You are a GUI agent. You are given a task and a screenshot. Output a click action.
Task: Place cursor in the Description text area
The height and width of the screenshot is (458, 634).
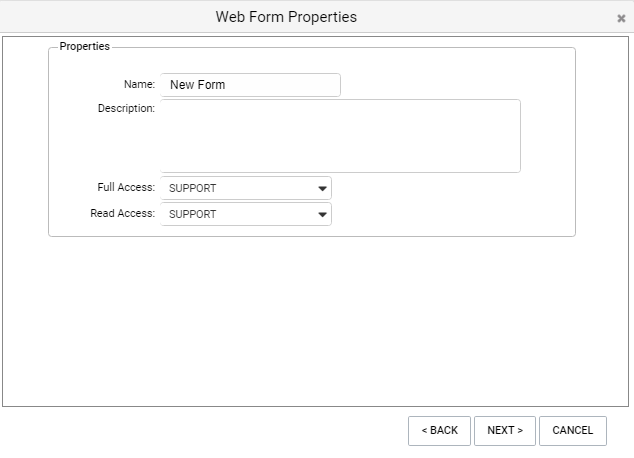340,136
